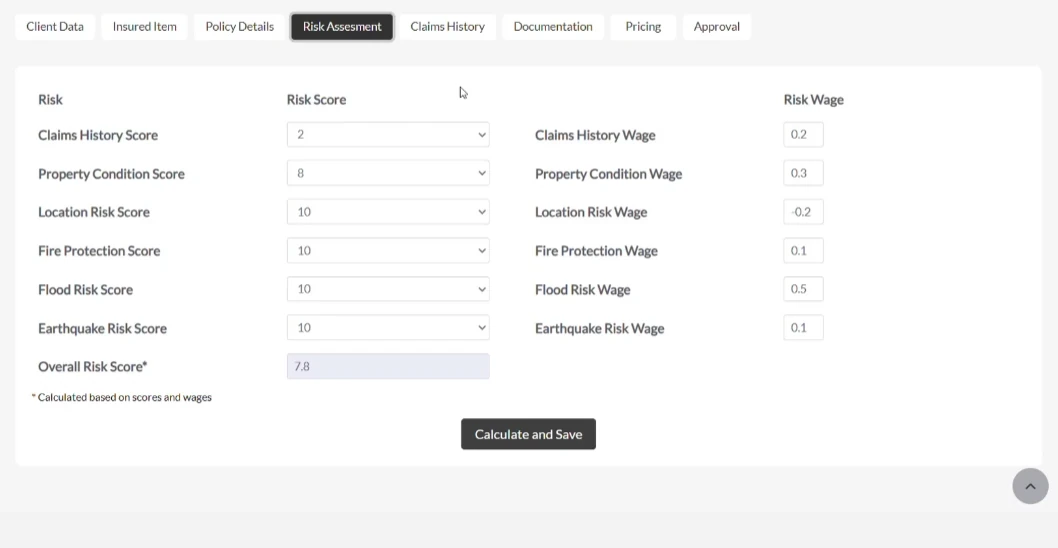Click the Claims History Wage field
The width and height of the screenshot is (1058, 548).
[x=803, y=135]
